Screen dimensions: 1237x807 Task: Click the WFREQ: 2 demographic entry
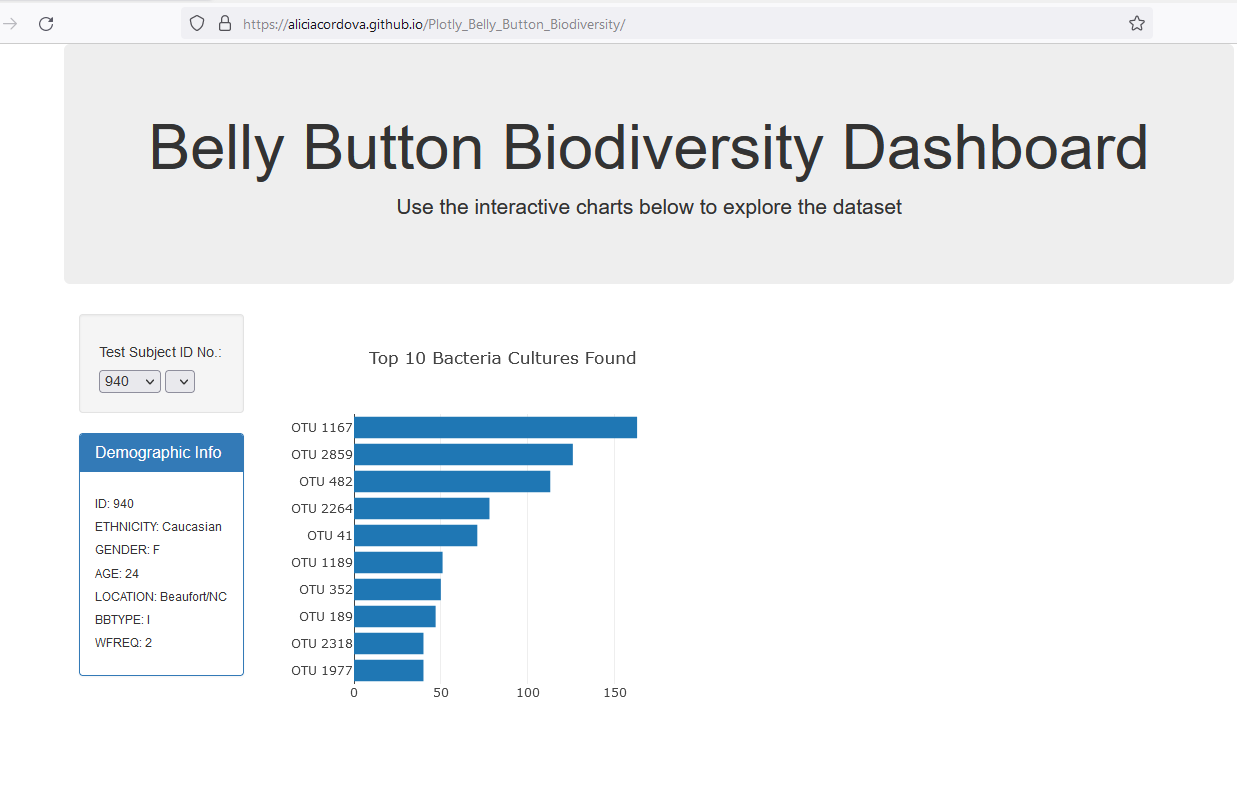coord(123,642)
